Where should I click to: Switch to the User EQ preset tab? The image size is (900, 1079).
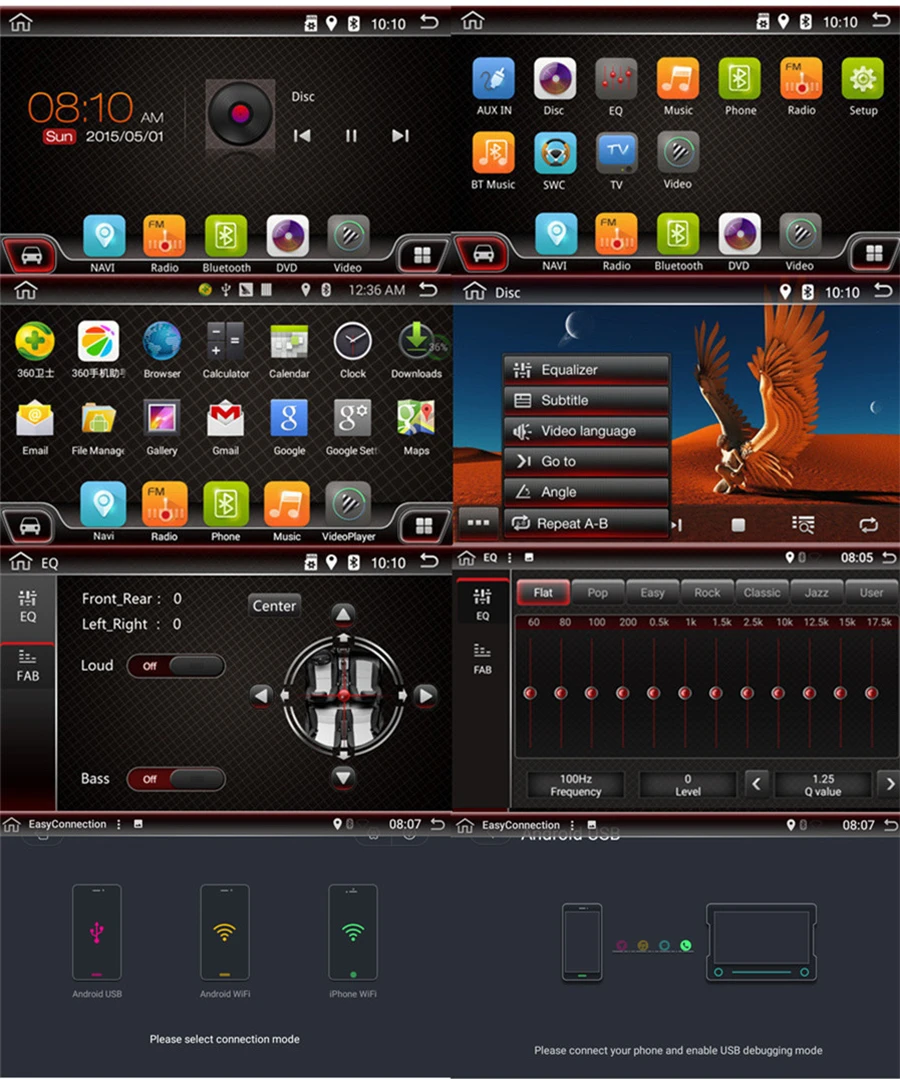click(871, 592)
